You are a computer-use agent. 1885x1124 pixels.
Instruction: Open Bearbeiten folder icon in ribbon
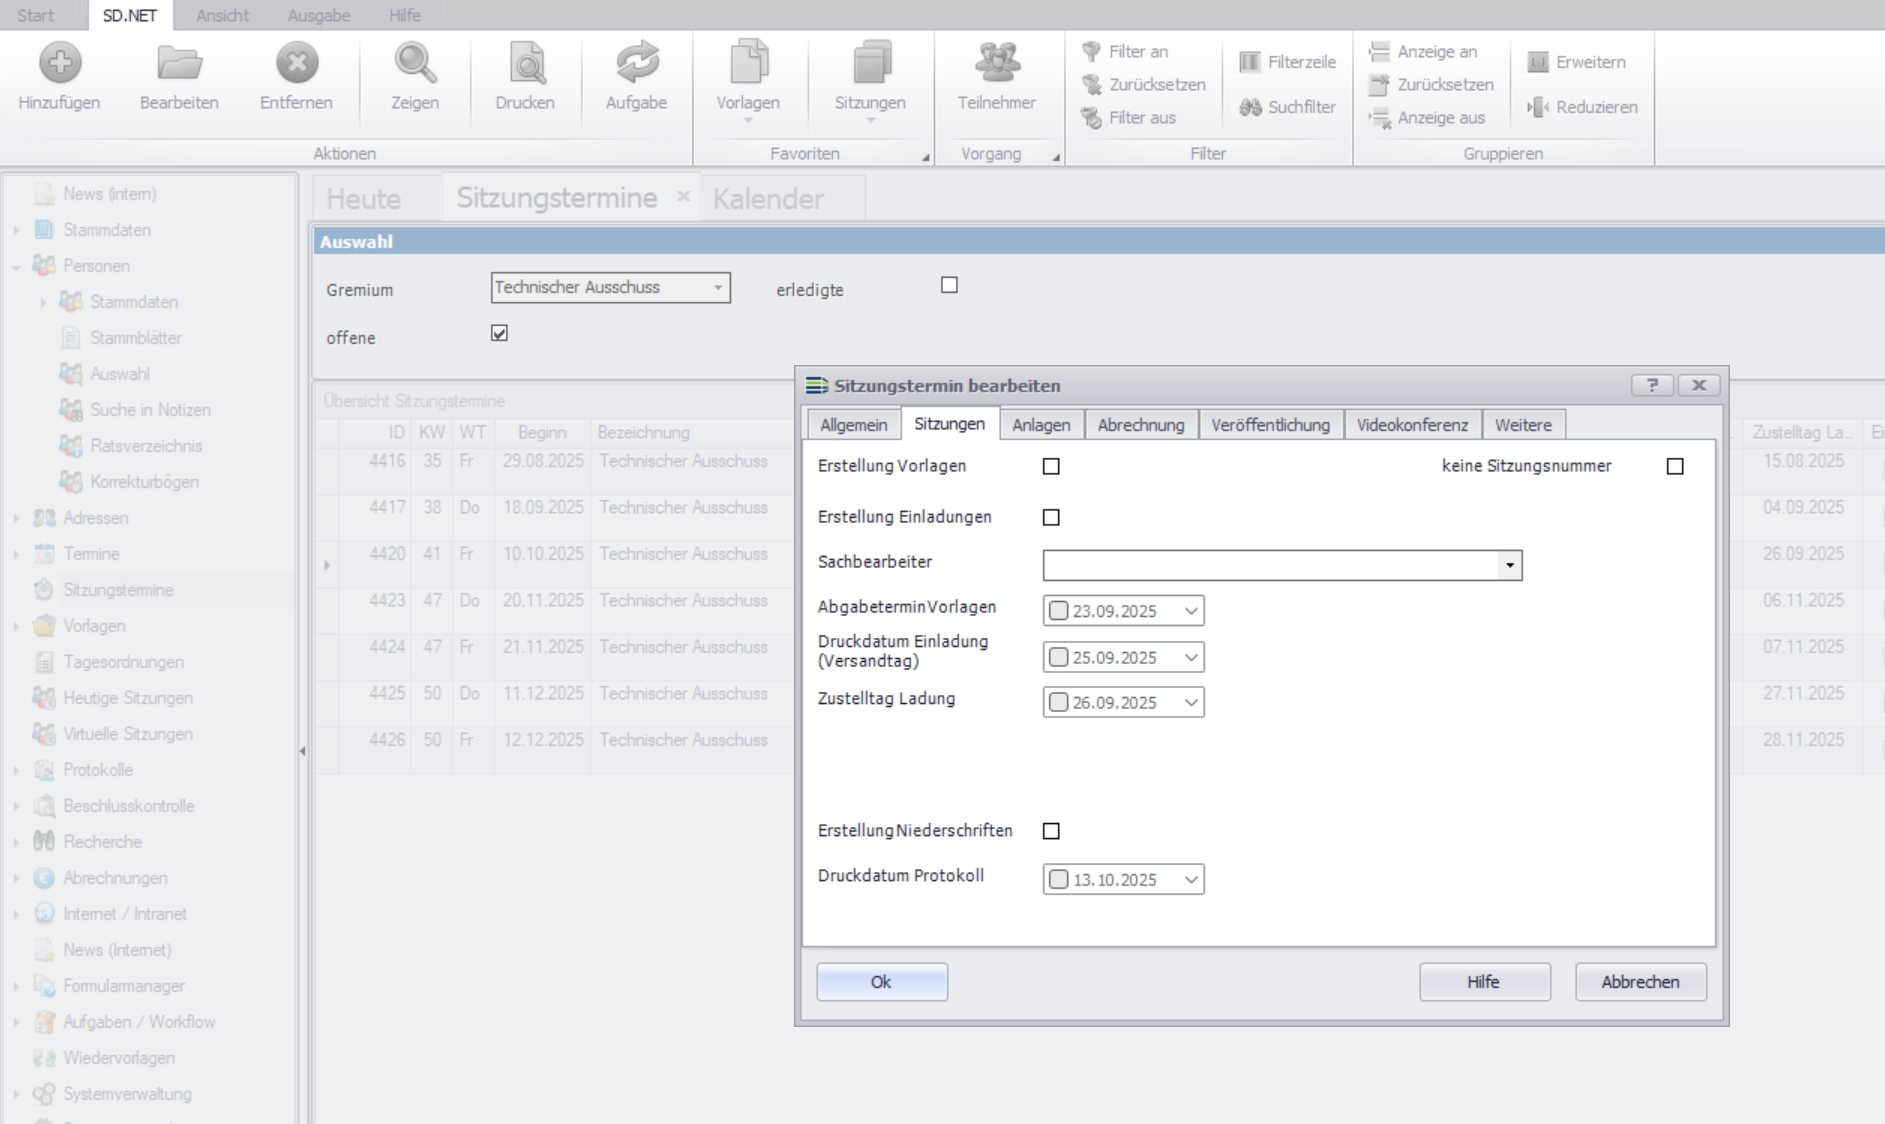point(179,64)
